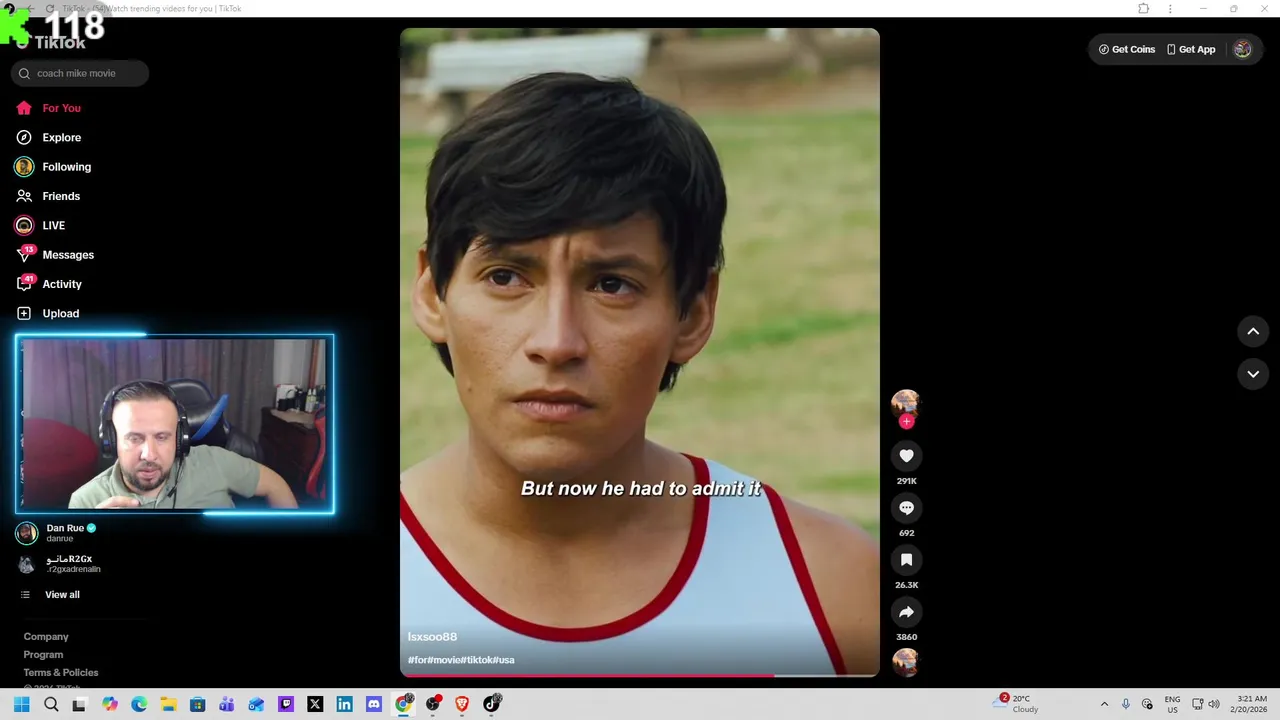Open creator lsxsoo88's profile
The width and height of the screenshot is (1280, 720).
pos(432,637)
